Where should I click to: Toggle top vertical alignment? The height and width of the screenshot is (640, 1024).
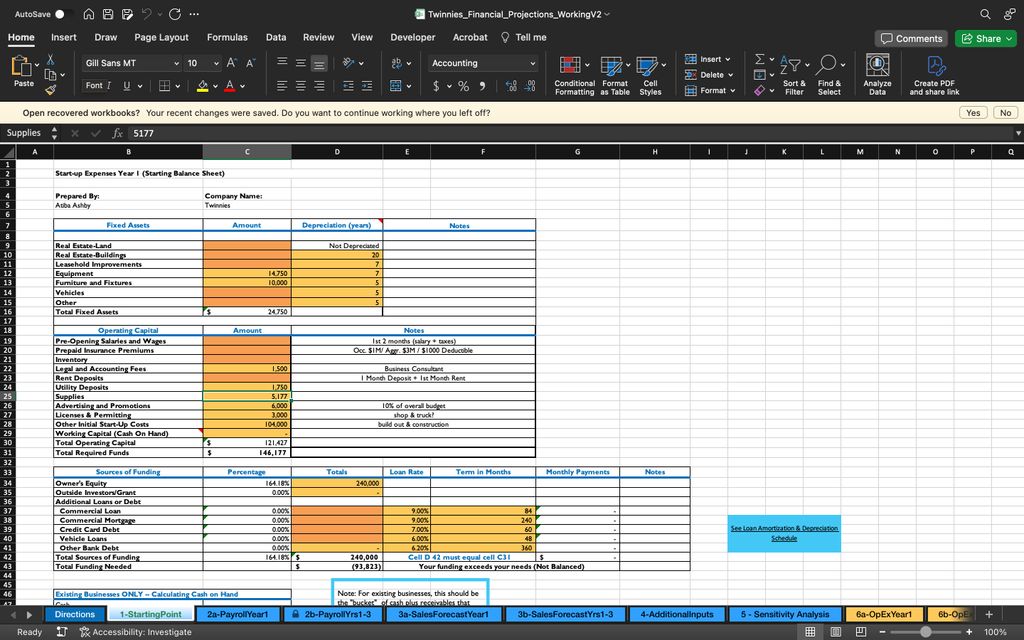[282, 61]
